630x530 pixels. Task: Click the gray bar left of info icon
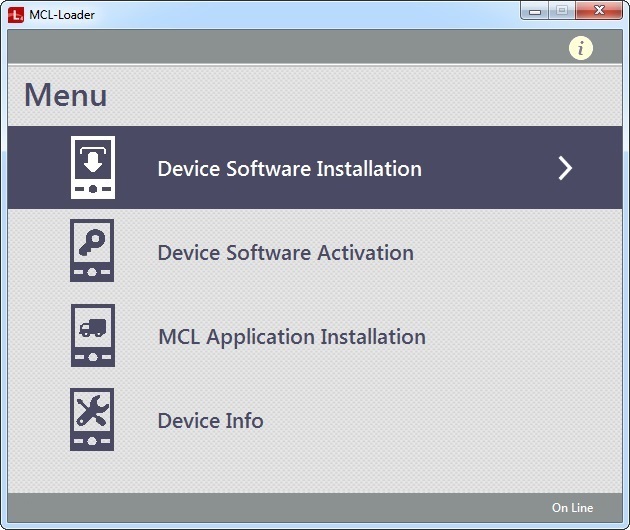(280, 47)
